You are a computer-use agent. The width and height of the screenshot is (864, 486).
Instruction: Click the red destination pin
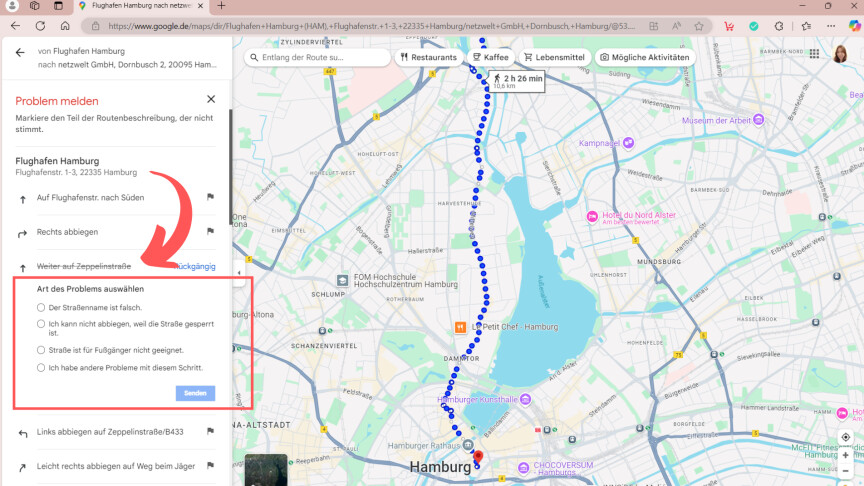[478, 456]
